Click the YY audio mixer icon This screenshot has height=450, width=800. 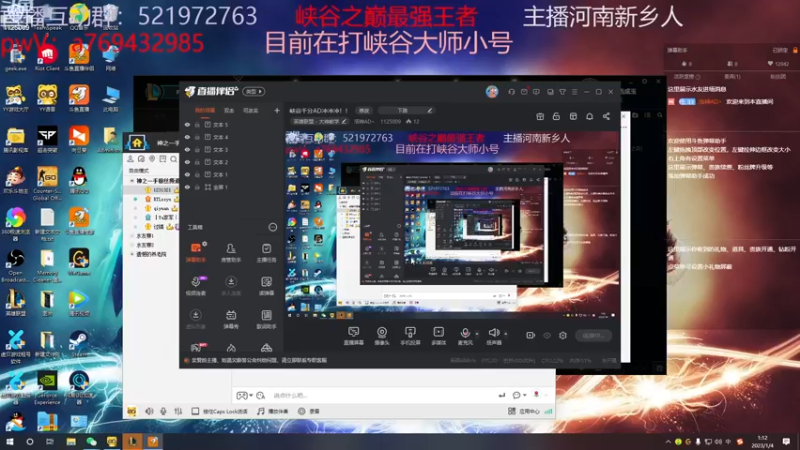(x=178, y=411)
